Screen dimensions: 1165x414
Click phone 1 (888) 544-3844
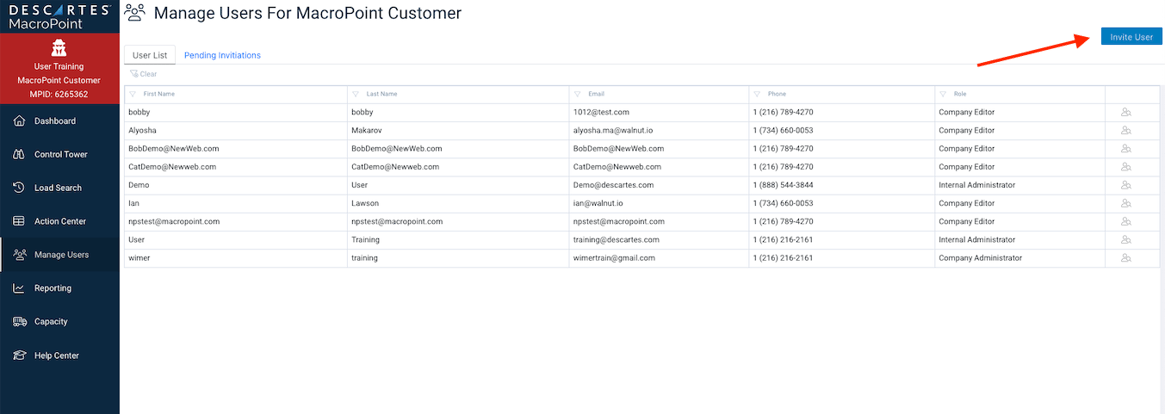coord(784,185)
